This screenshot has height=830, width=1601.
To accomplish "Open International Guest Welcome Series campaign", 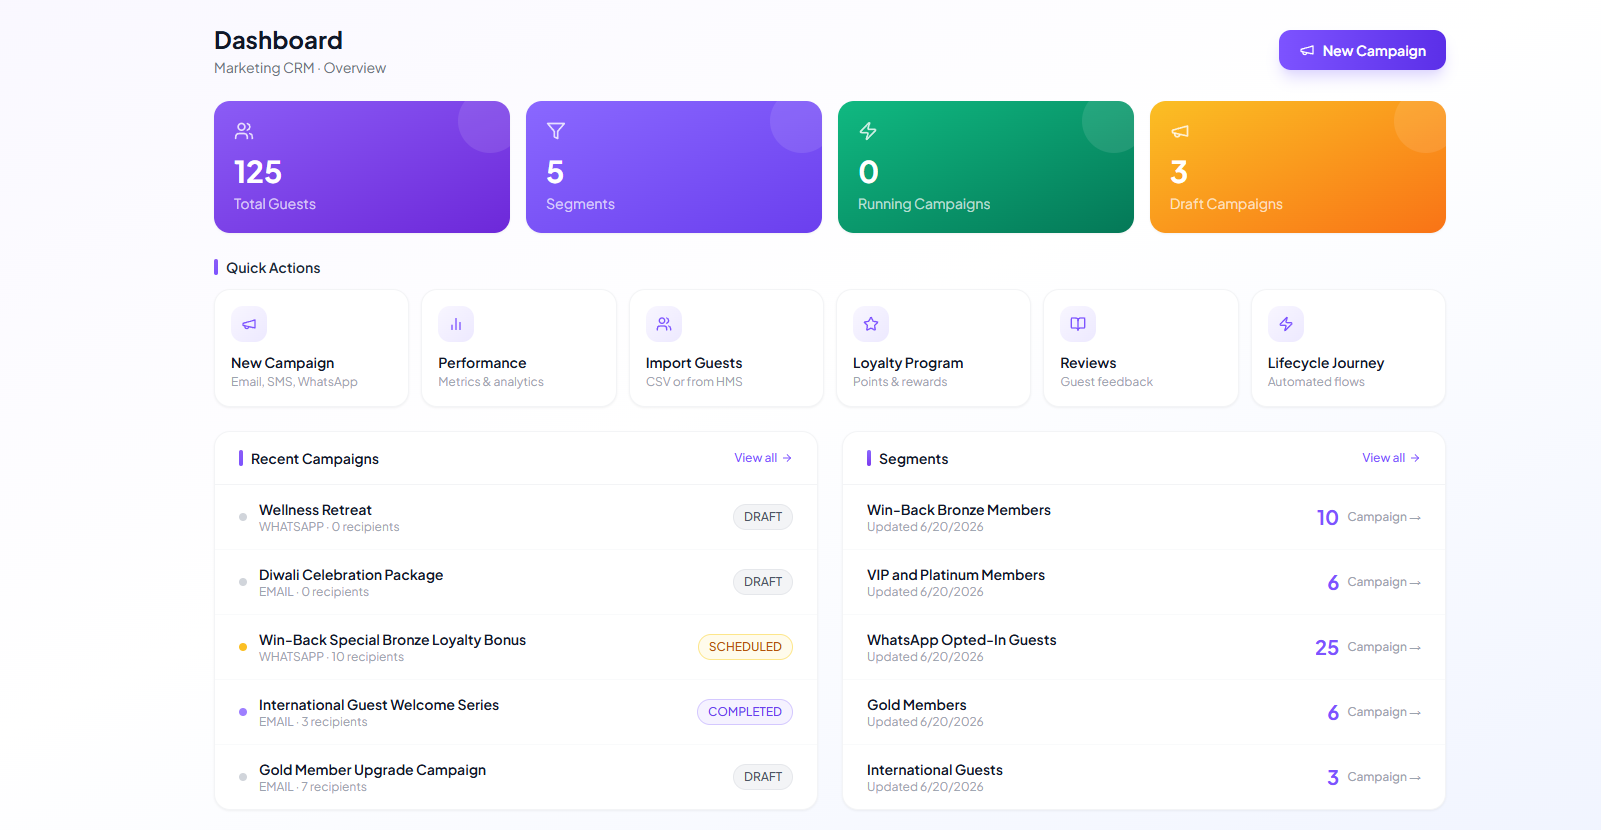I will click(516, 712).
